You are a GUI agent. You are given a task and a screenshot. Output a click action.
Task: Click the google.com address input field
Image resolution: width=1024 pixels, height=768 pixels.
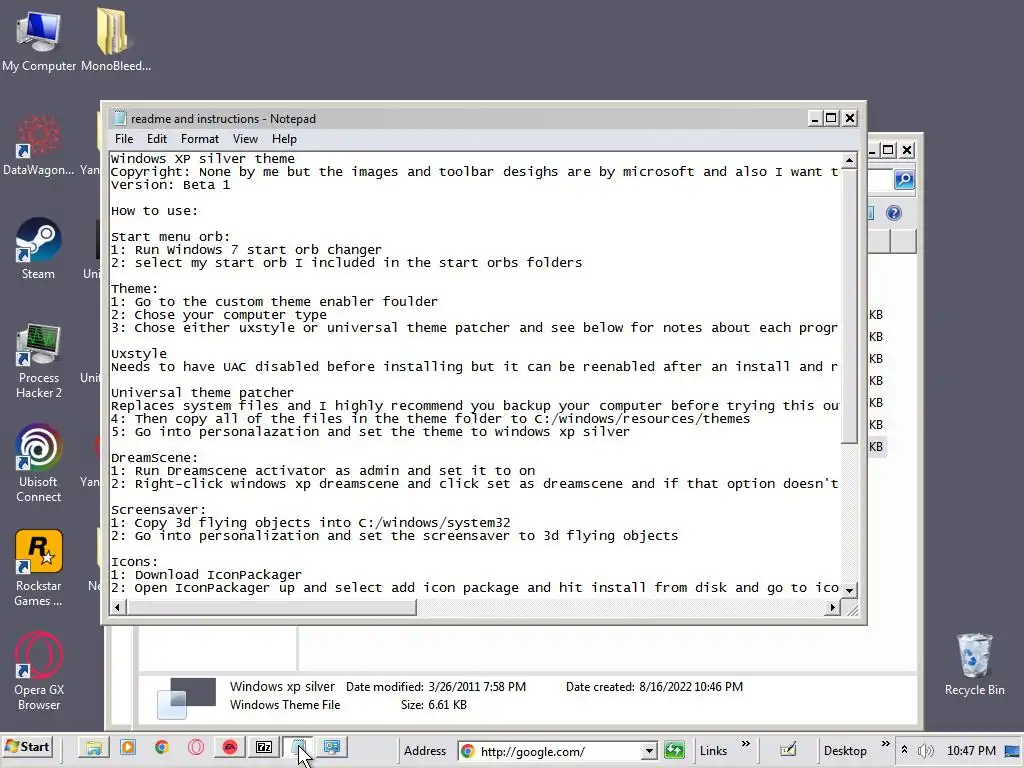click(x=555, y=751)
